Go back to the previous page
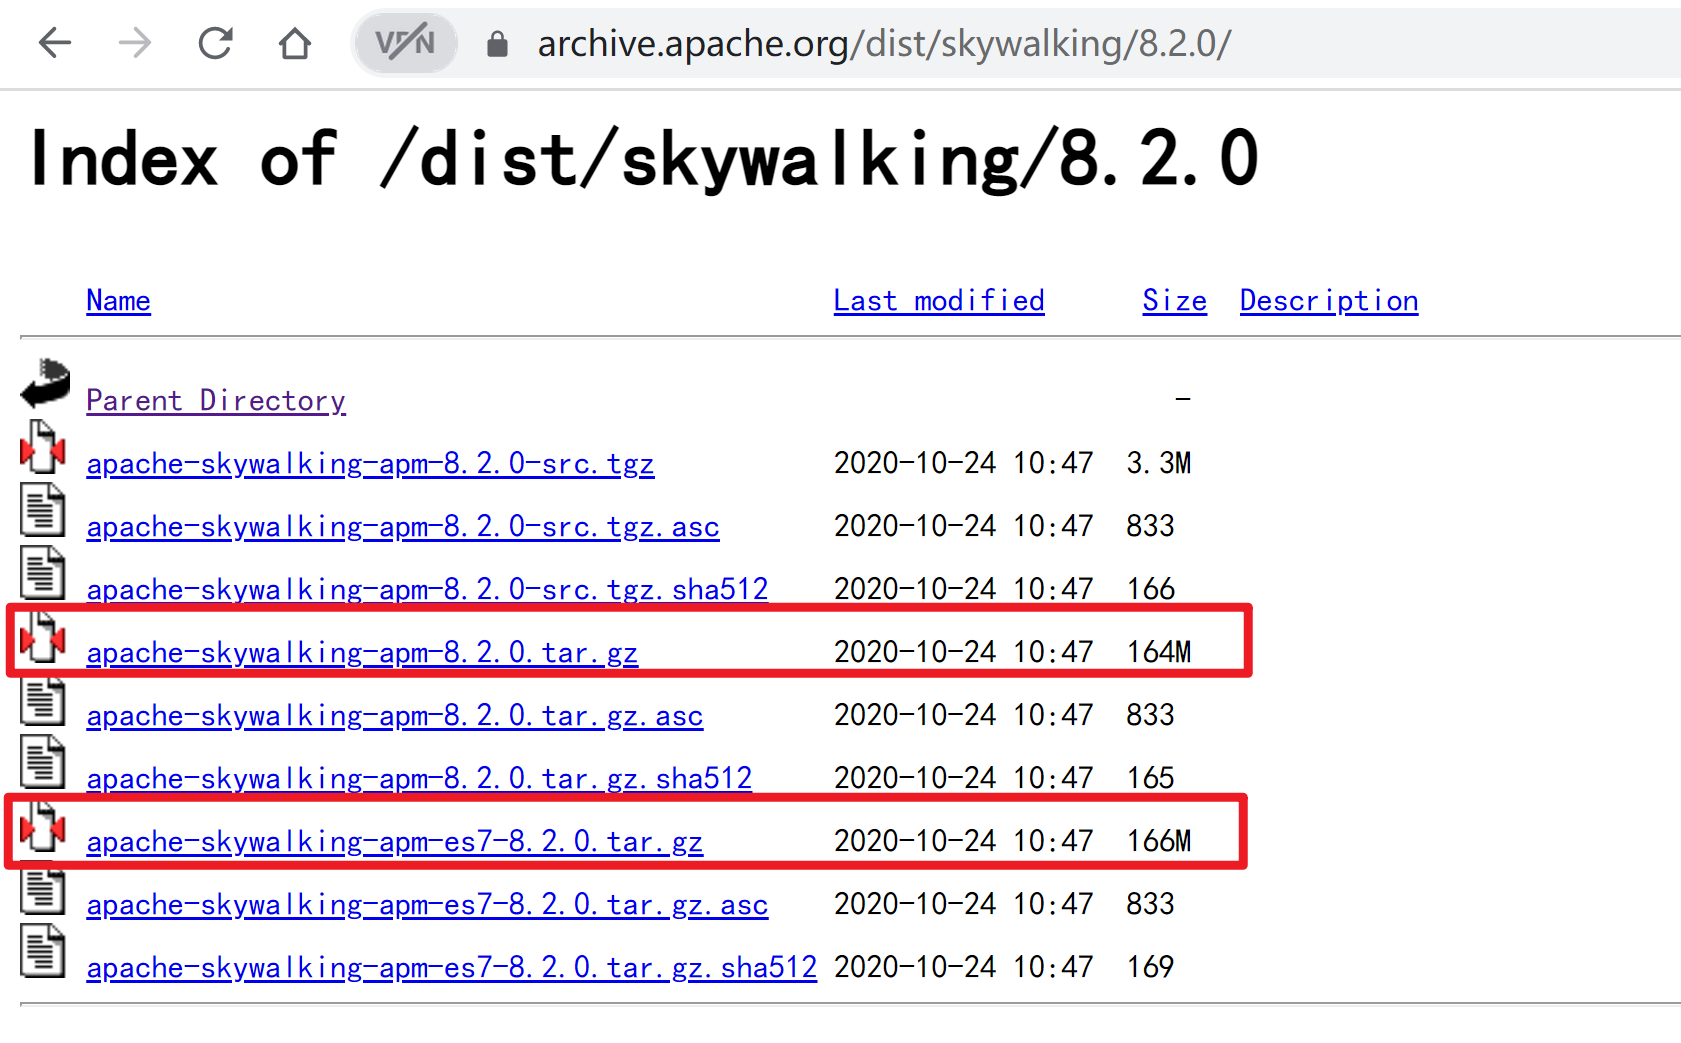The image size is (1681, 1043). point(55,43)
